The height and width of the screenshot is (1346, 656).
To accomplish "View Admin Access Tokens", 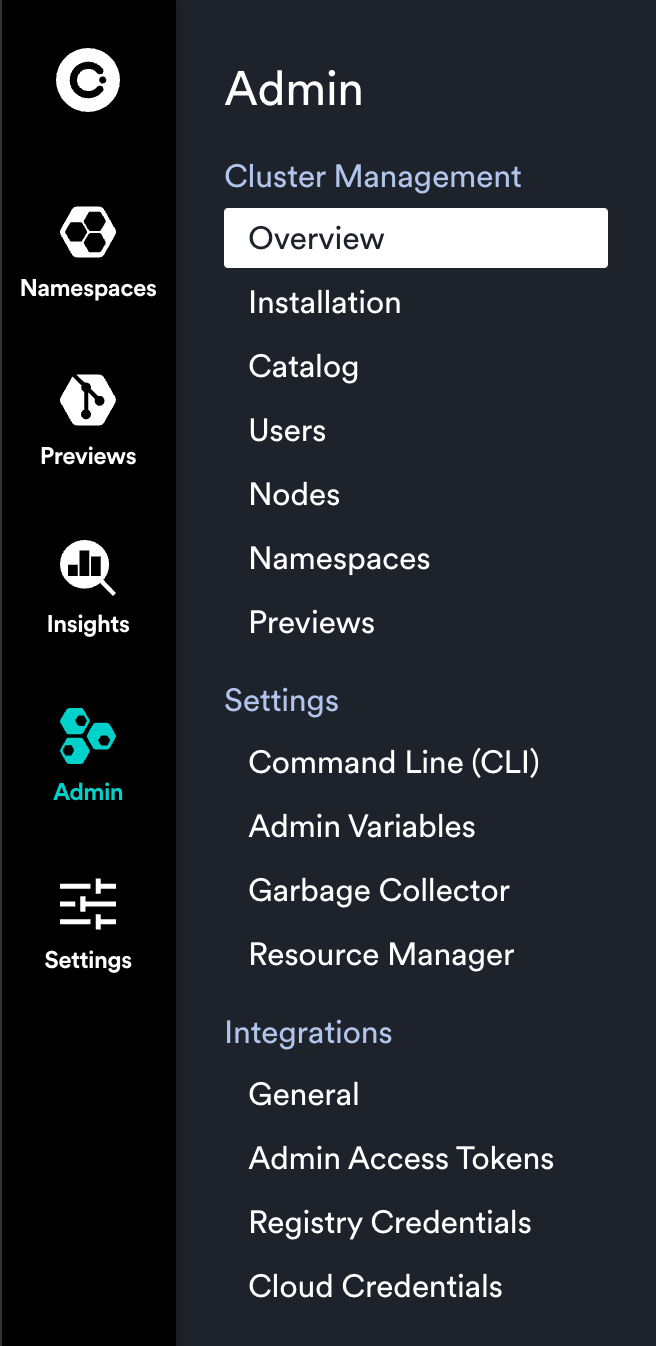I will tap(401, 1158).
